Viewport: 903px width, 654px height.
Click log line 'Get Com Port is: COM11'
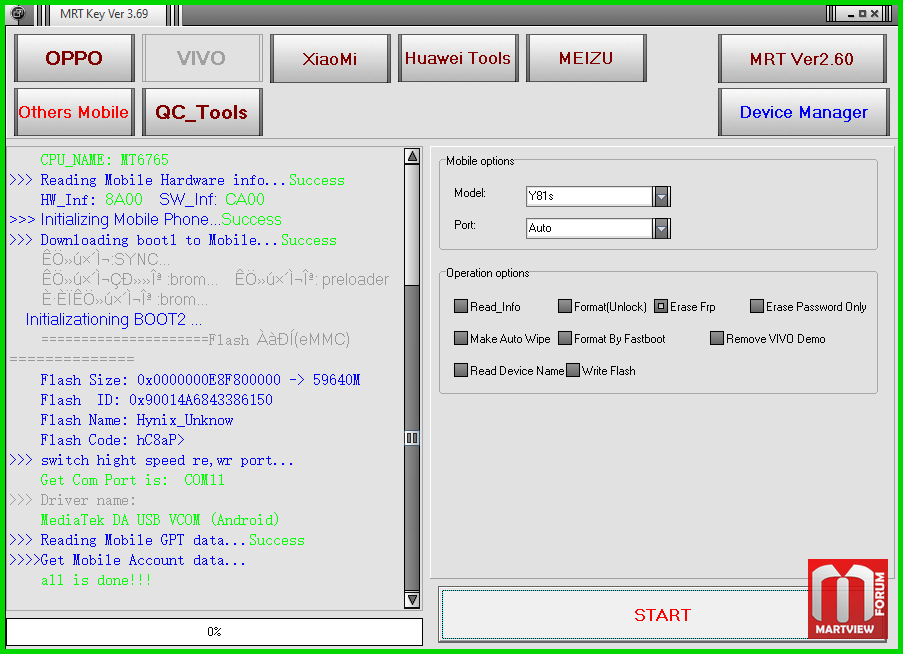tap(132, 480)
